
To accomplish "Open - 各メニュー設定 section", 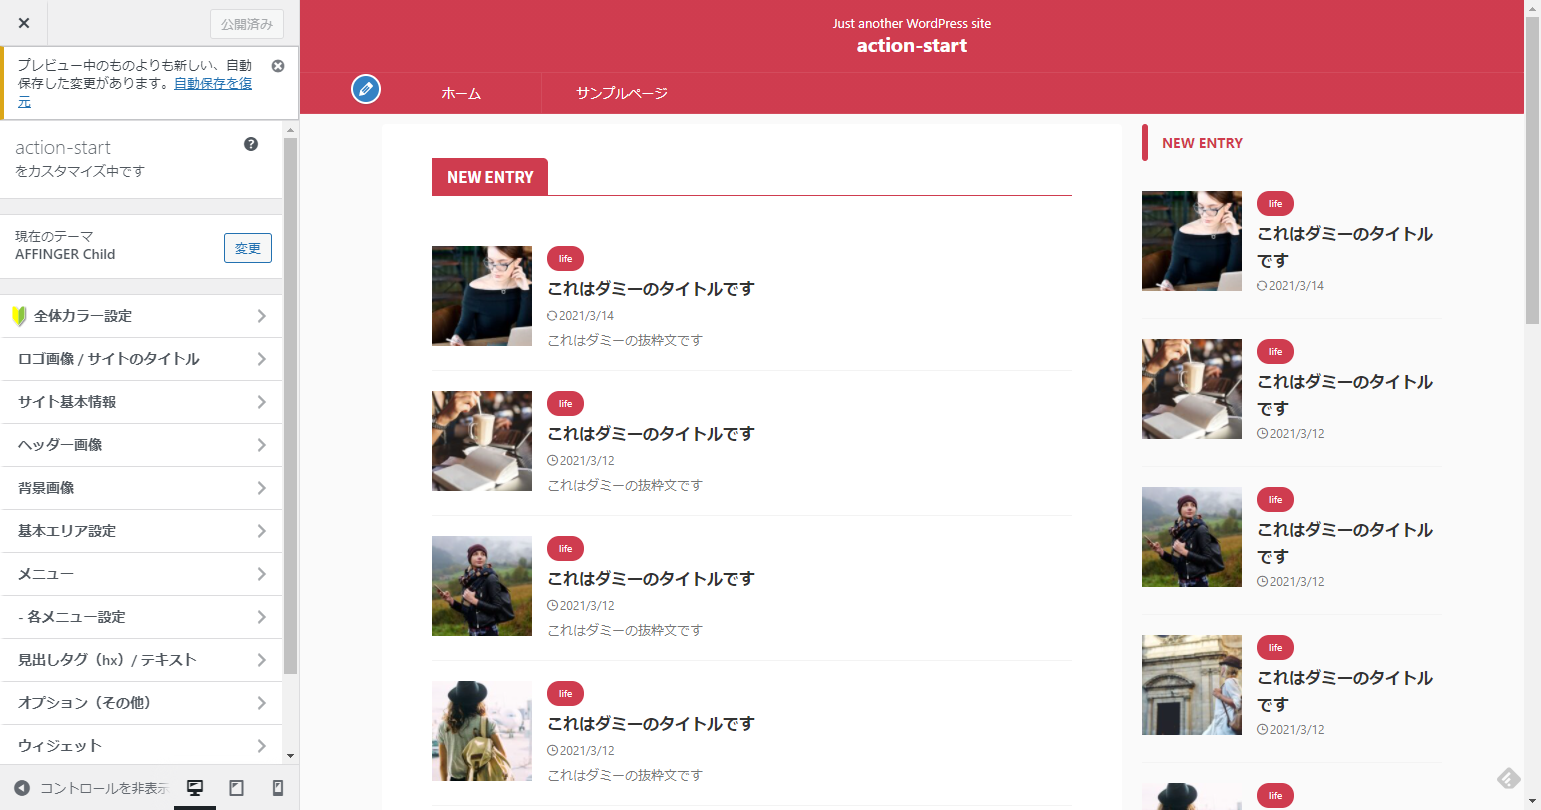I will coord(142,617).
